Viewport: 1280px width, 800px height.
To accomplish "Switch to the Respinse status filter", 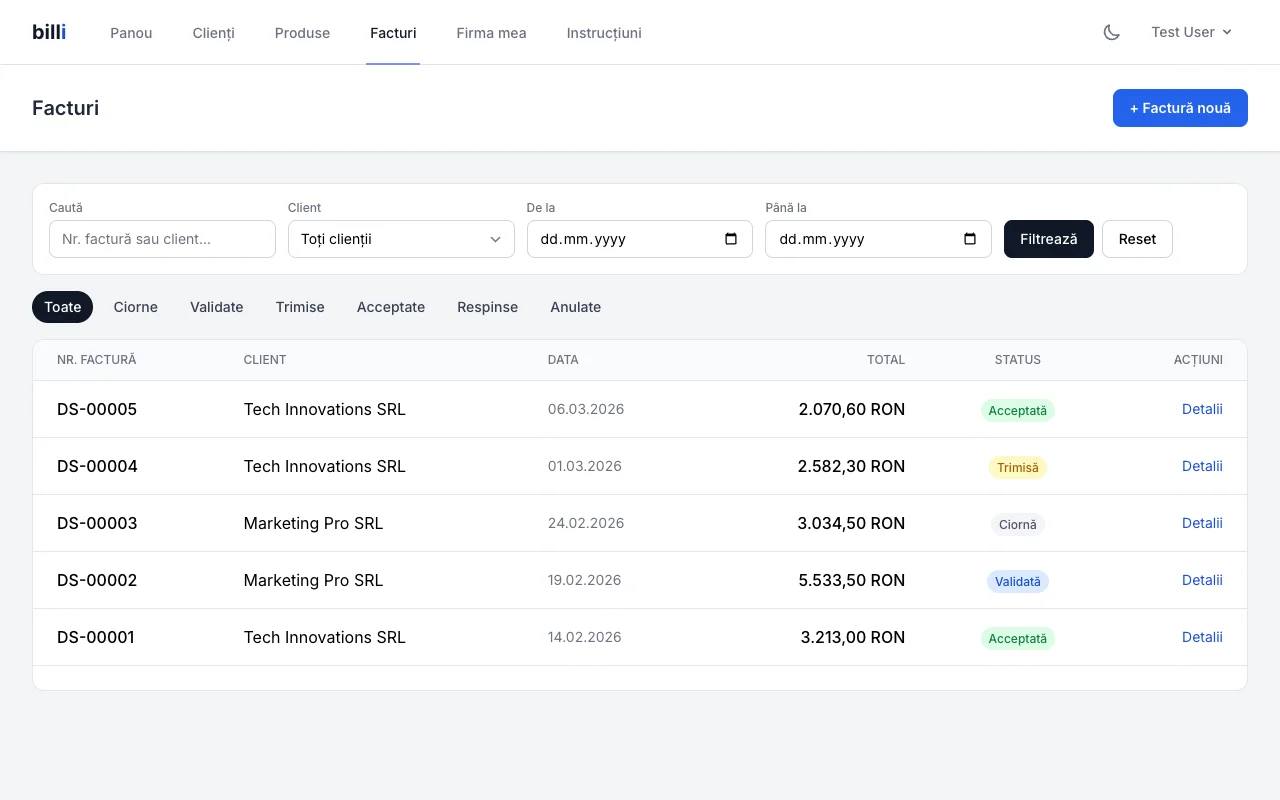I will pos(487,307).
